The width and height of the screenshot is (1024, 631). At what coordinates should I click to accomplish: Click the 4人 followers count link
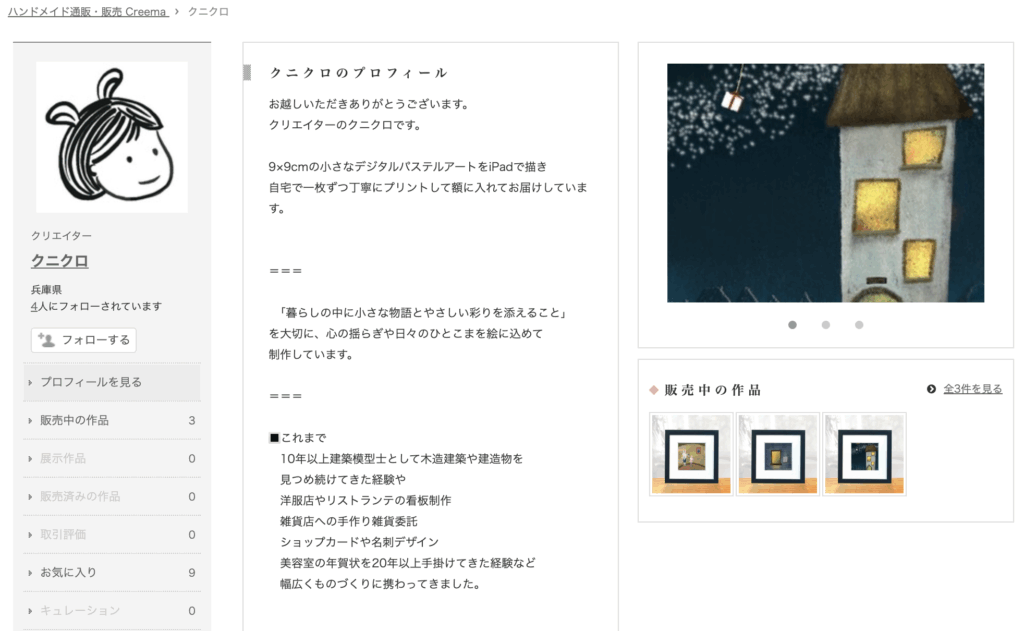coord(39,307)
